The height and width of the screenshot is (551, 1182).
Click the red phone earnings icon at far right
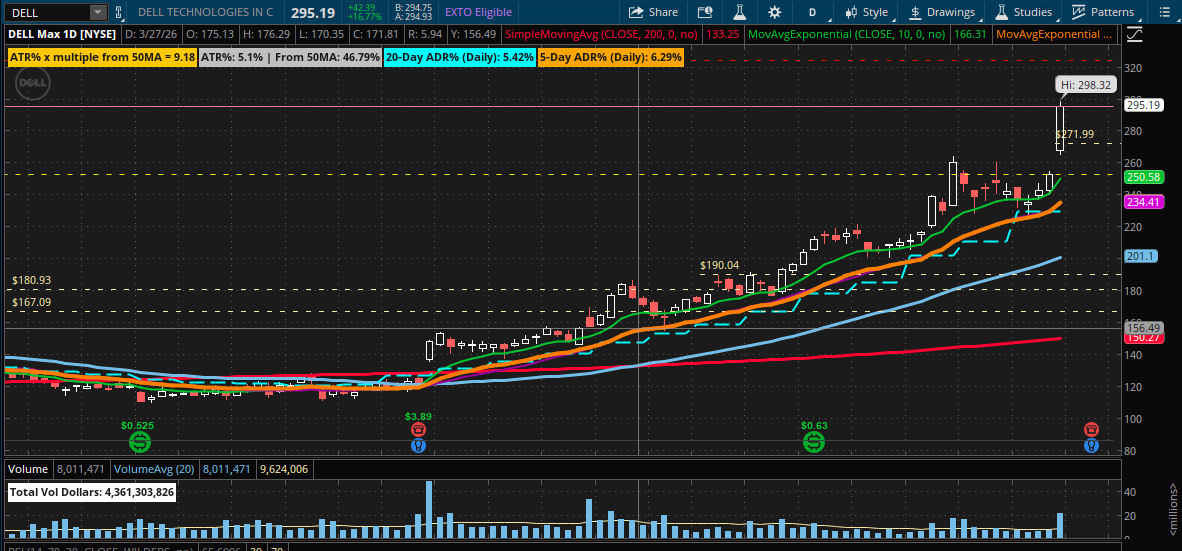coord(1091,430)
